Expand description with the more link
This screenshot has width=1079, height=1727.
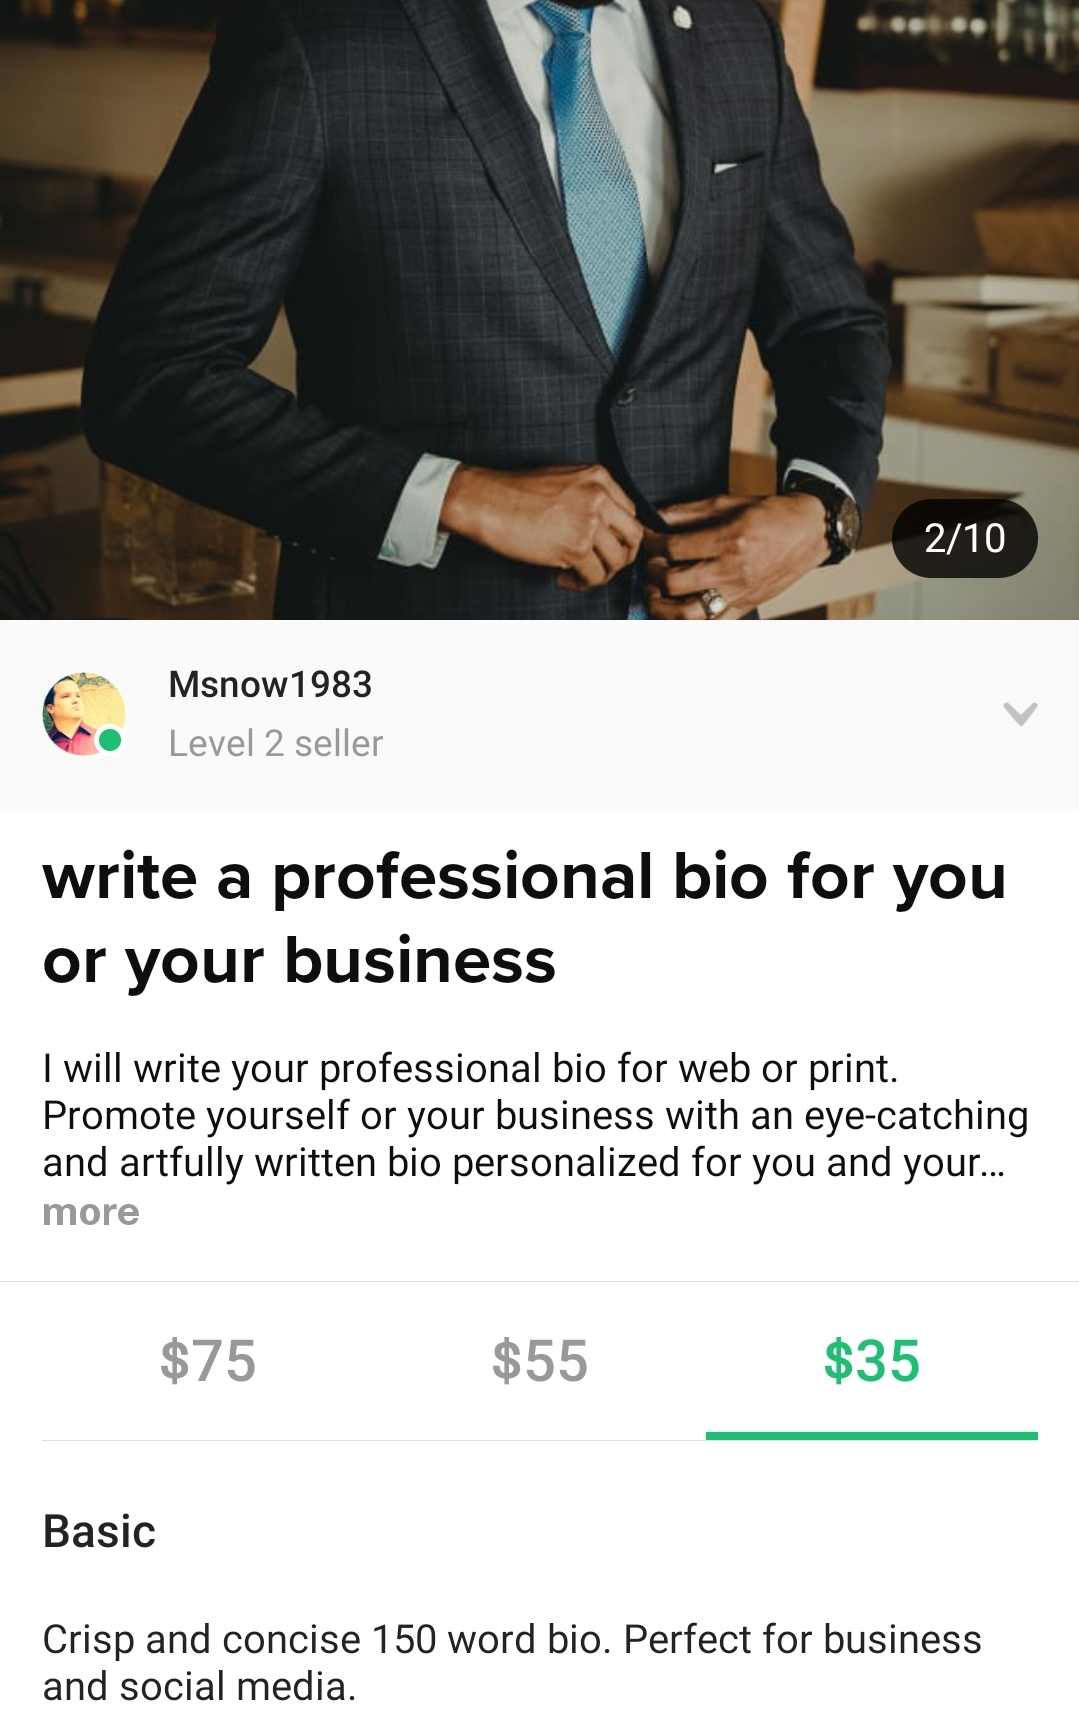pos(91,1212)
